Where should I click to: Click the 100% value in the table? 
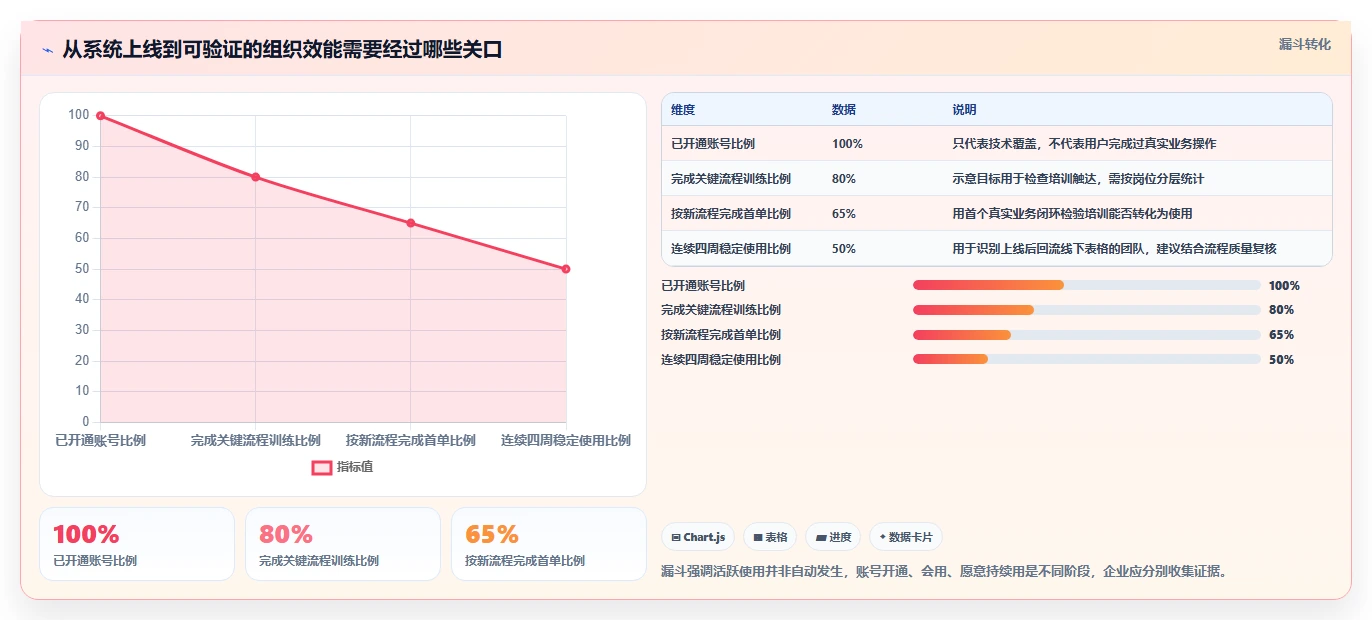847,144
